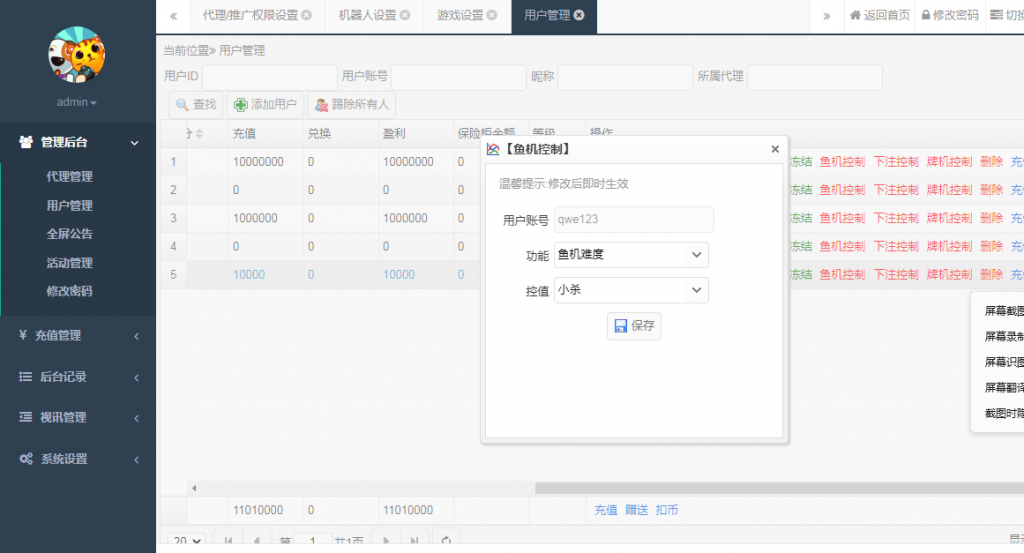
Task: Click the 用户ID search input field
Action: pyautogui.click(x=269, y=77)
